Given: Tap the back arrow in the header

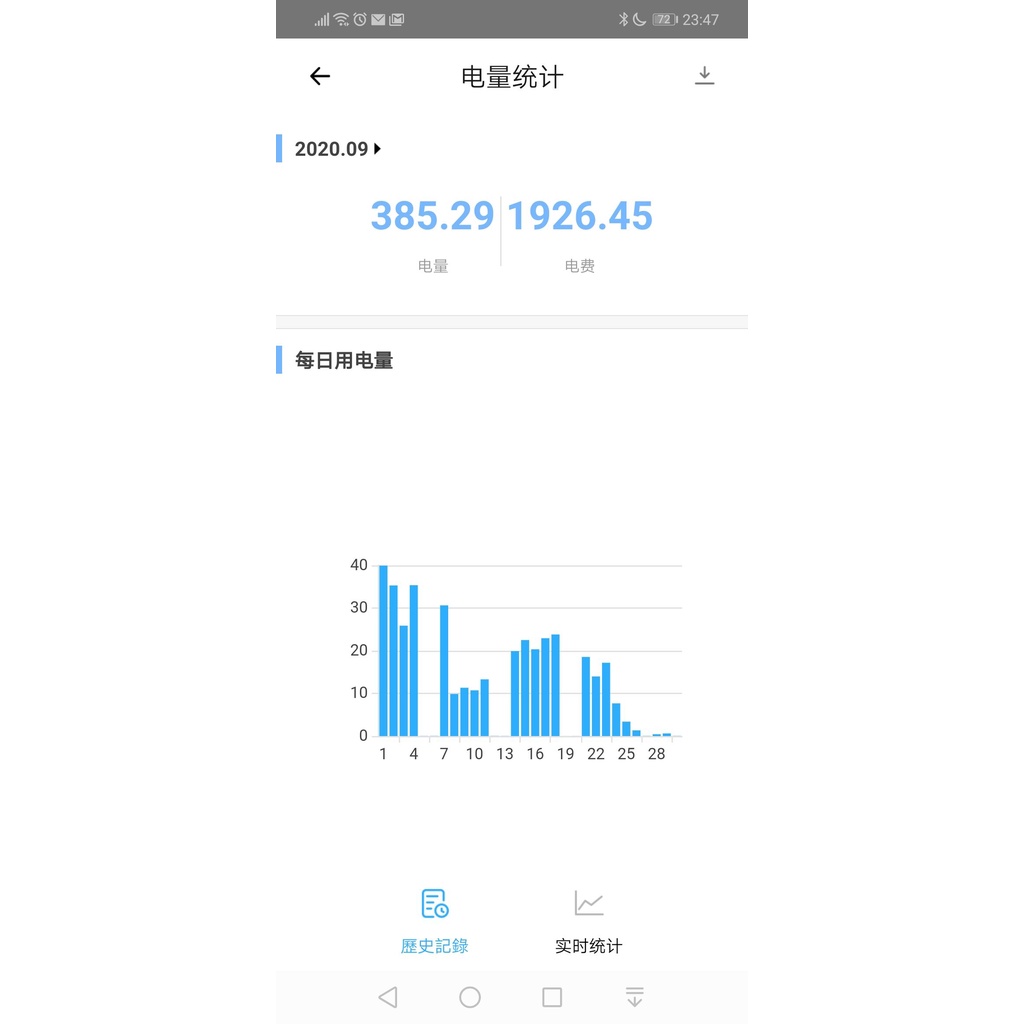Looking at the screenshot, I should coord(320,76).
